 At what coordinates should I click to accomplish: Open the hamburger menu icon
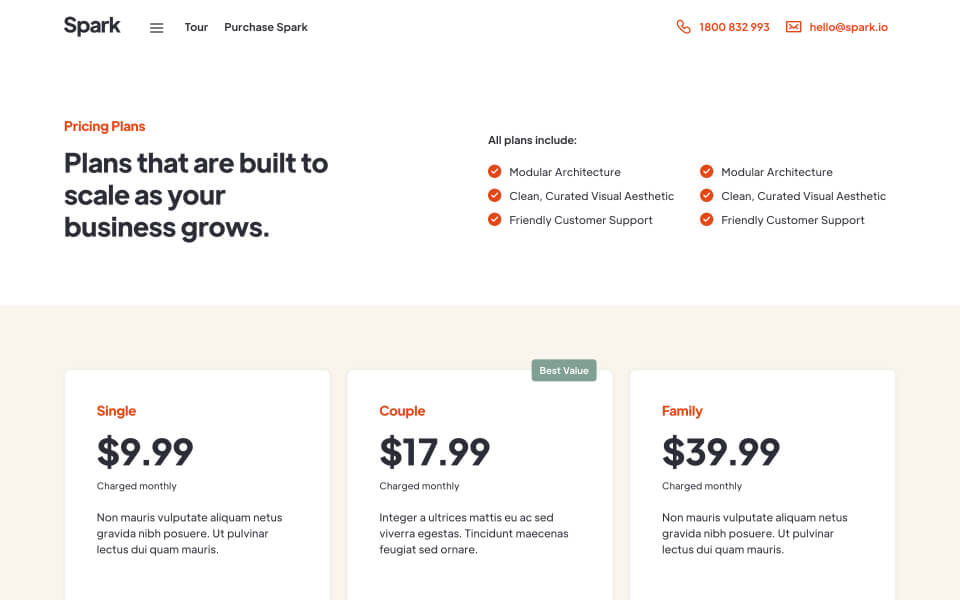(157, 28)
